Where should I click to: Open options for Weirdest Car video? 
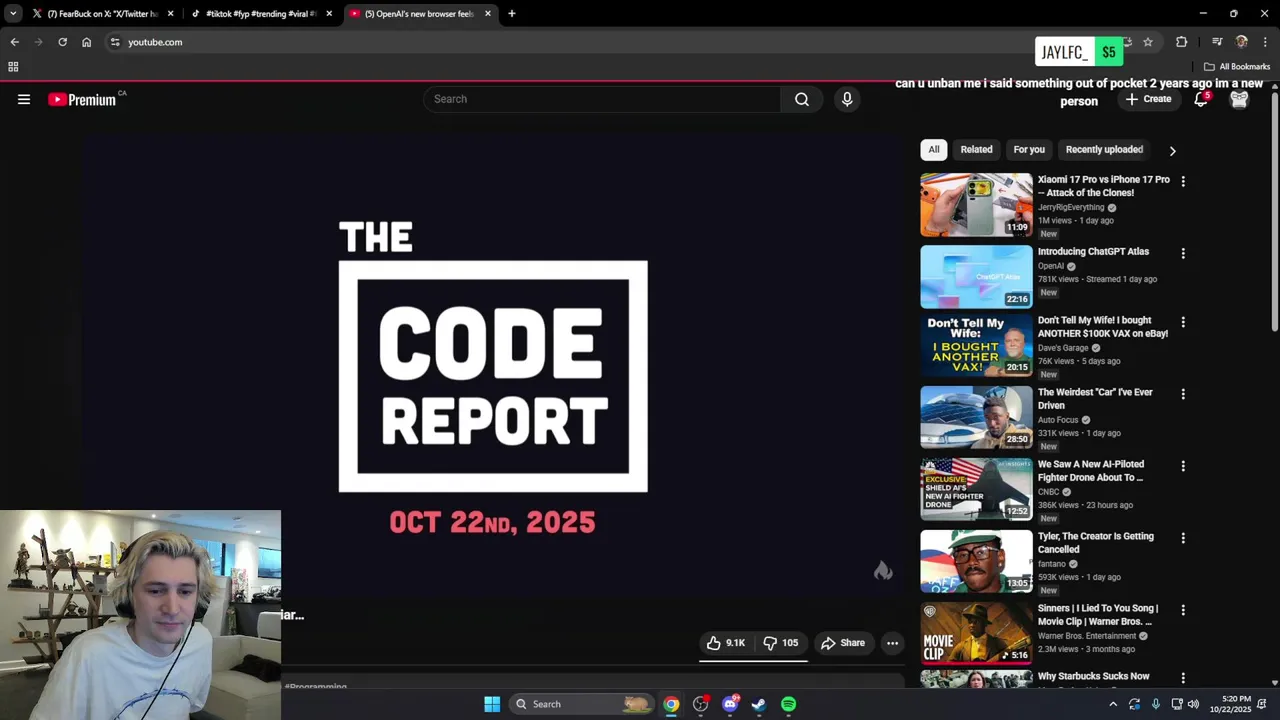[x=1183, y=394]
